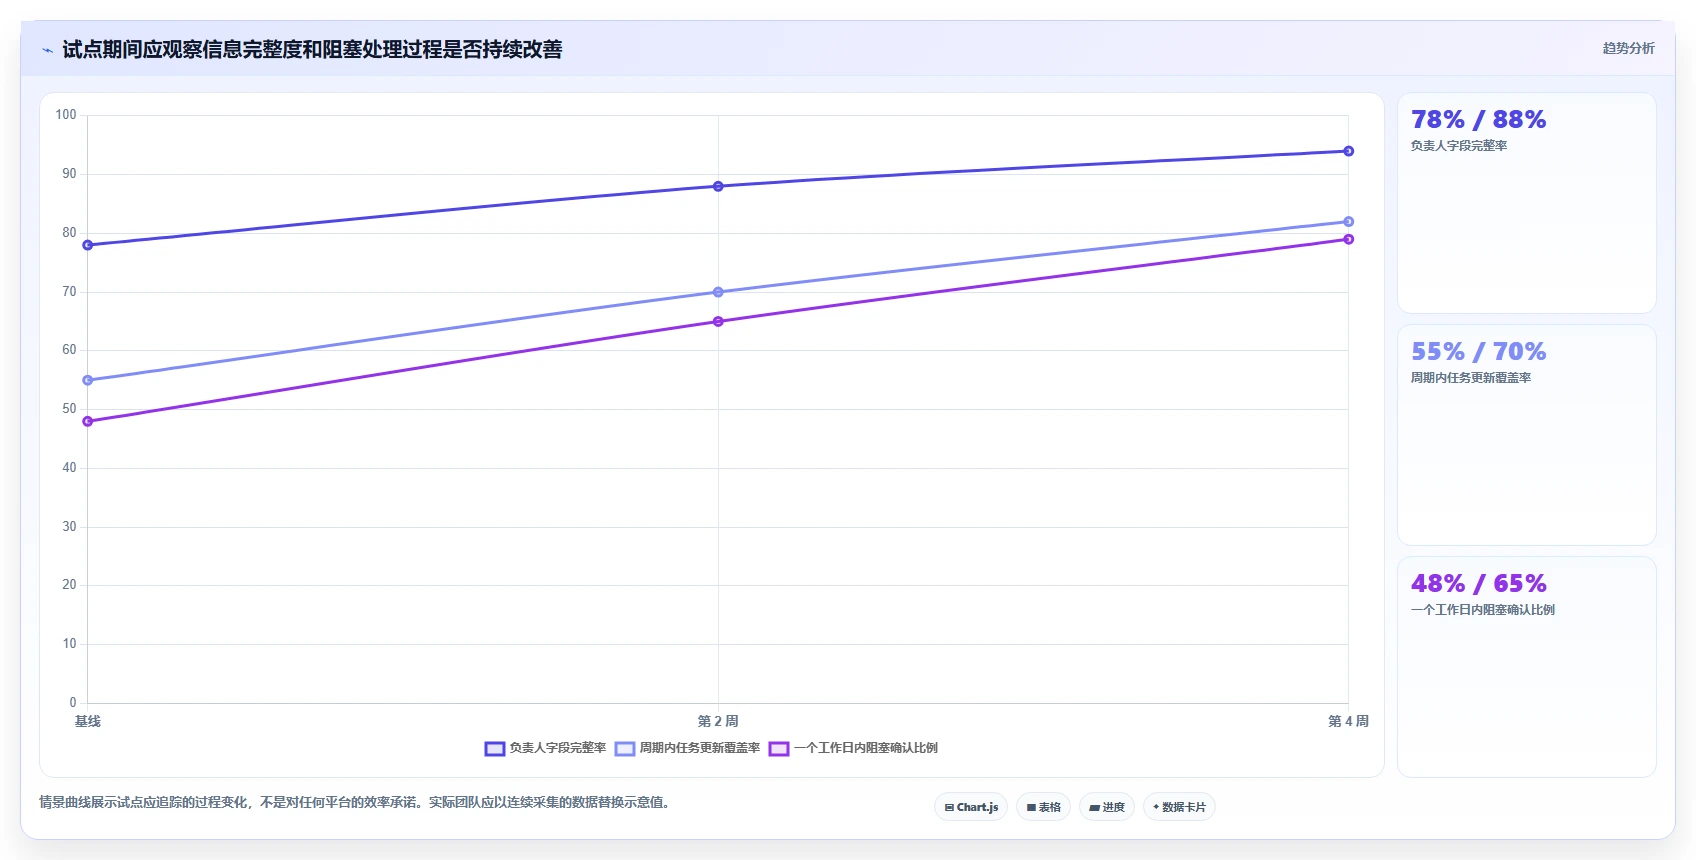Click the 阻塞确认比例 week 4 point at 79
Image resolution: width=1696 pixels, height=860 pixels.
click(1348, 239)
